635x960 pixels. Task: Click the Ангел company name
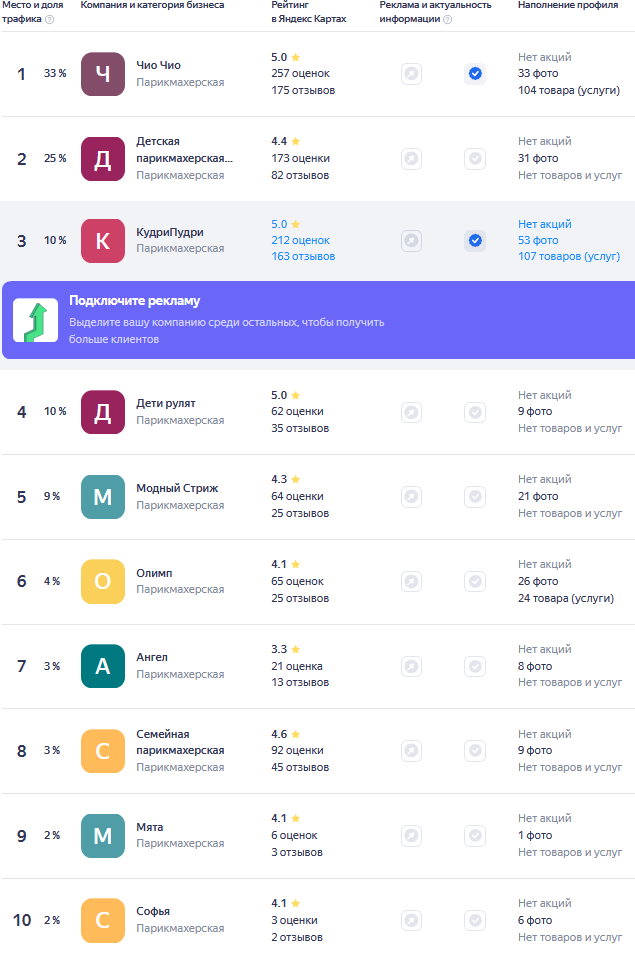tap(152, 657)
